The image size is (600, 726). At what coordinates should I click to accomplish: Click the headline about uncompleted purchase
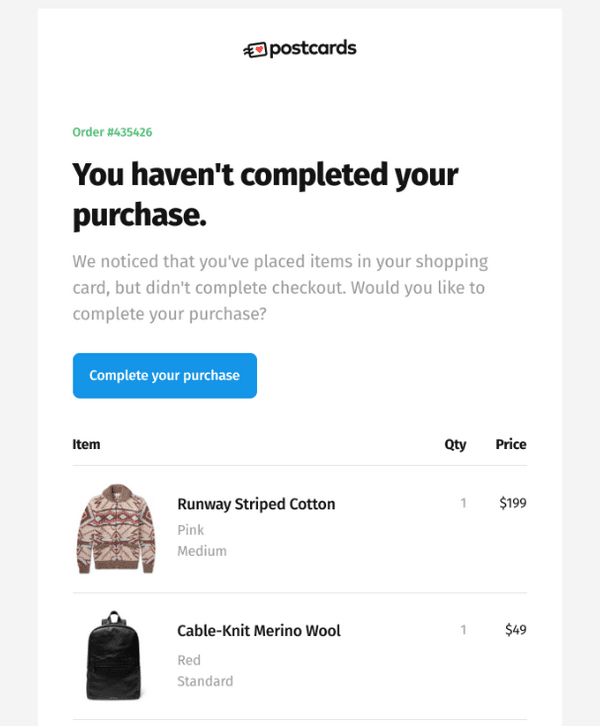(265, 195)
